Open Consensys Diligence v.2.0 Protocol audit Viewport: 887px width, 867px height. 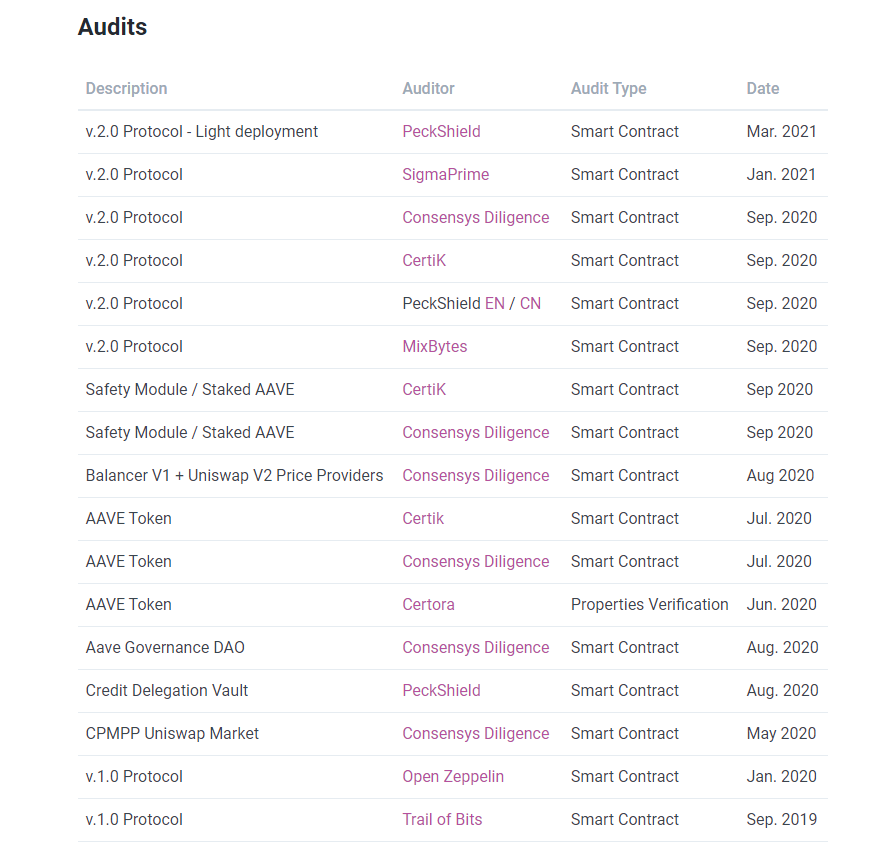(x=475, y=217)
